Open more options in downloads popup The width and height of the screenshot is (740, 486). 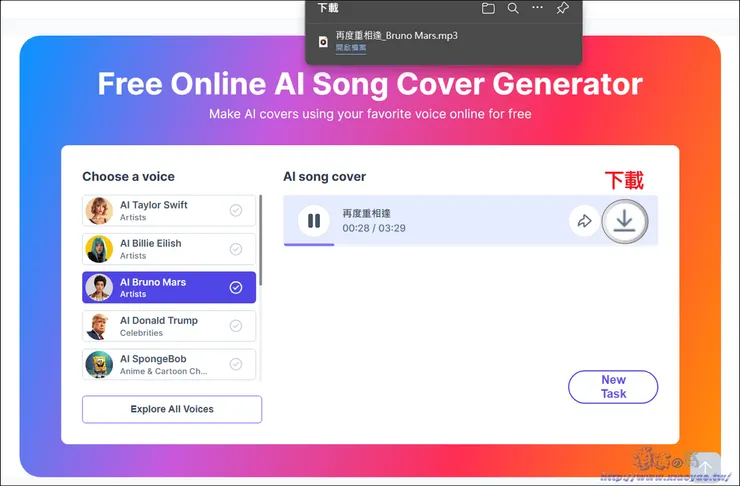(x=538, y=8)
